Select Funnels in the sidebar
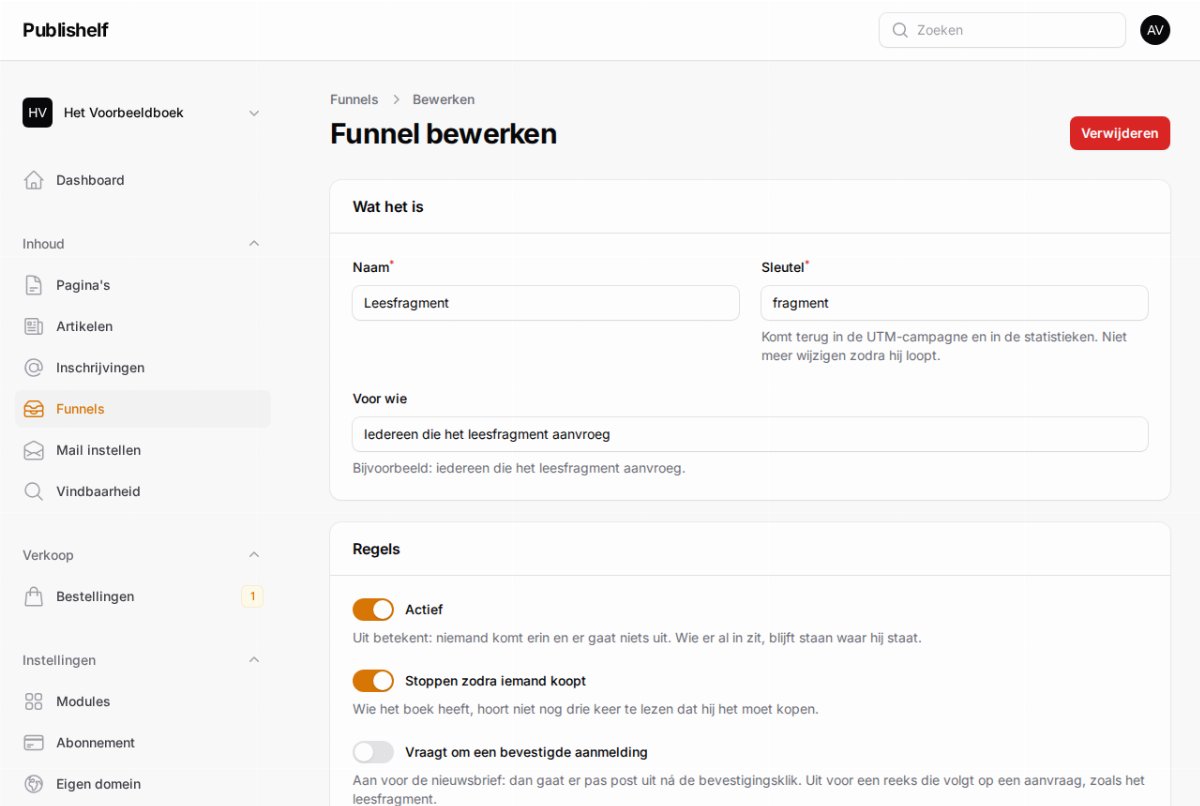1200x806 pixels. [x=143, y=409]
